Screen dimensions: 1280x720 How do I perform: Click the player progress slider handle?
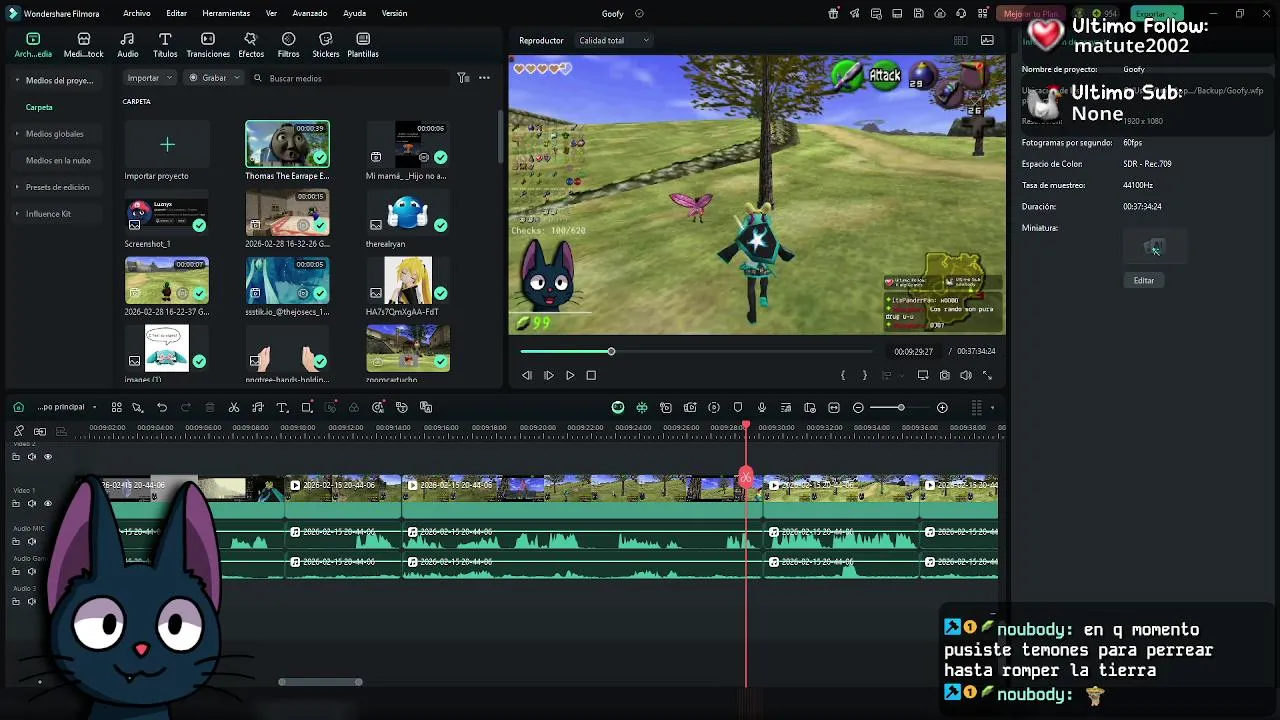(611, 351)
